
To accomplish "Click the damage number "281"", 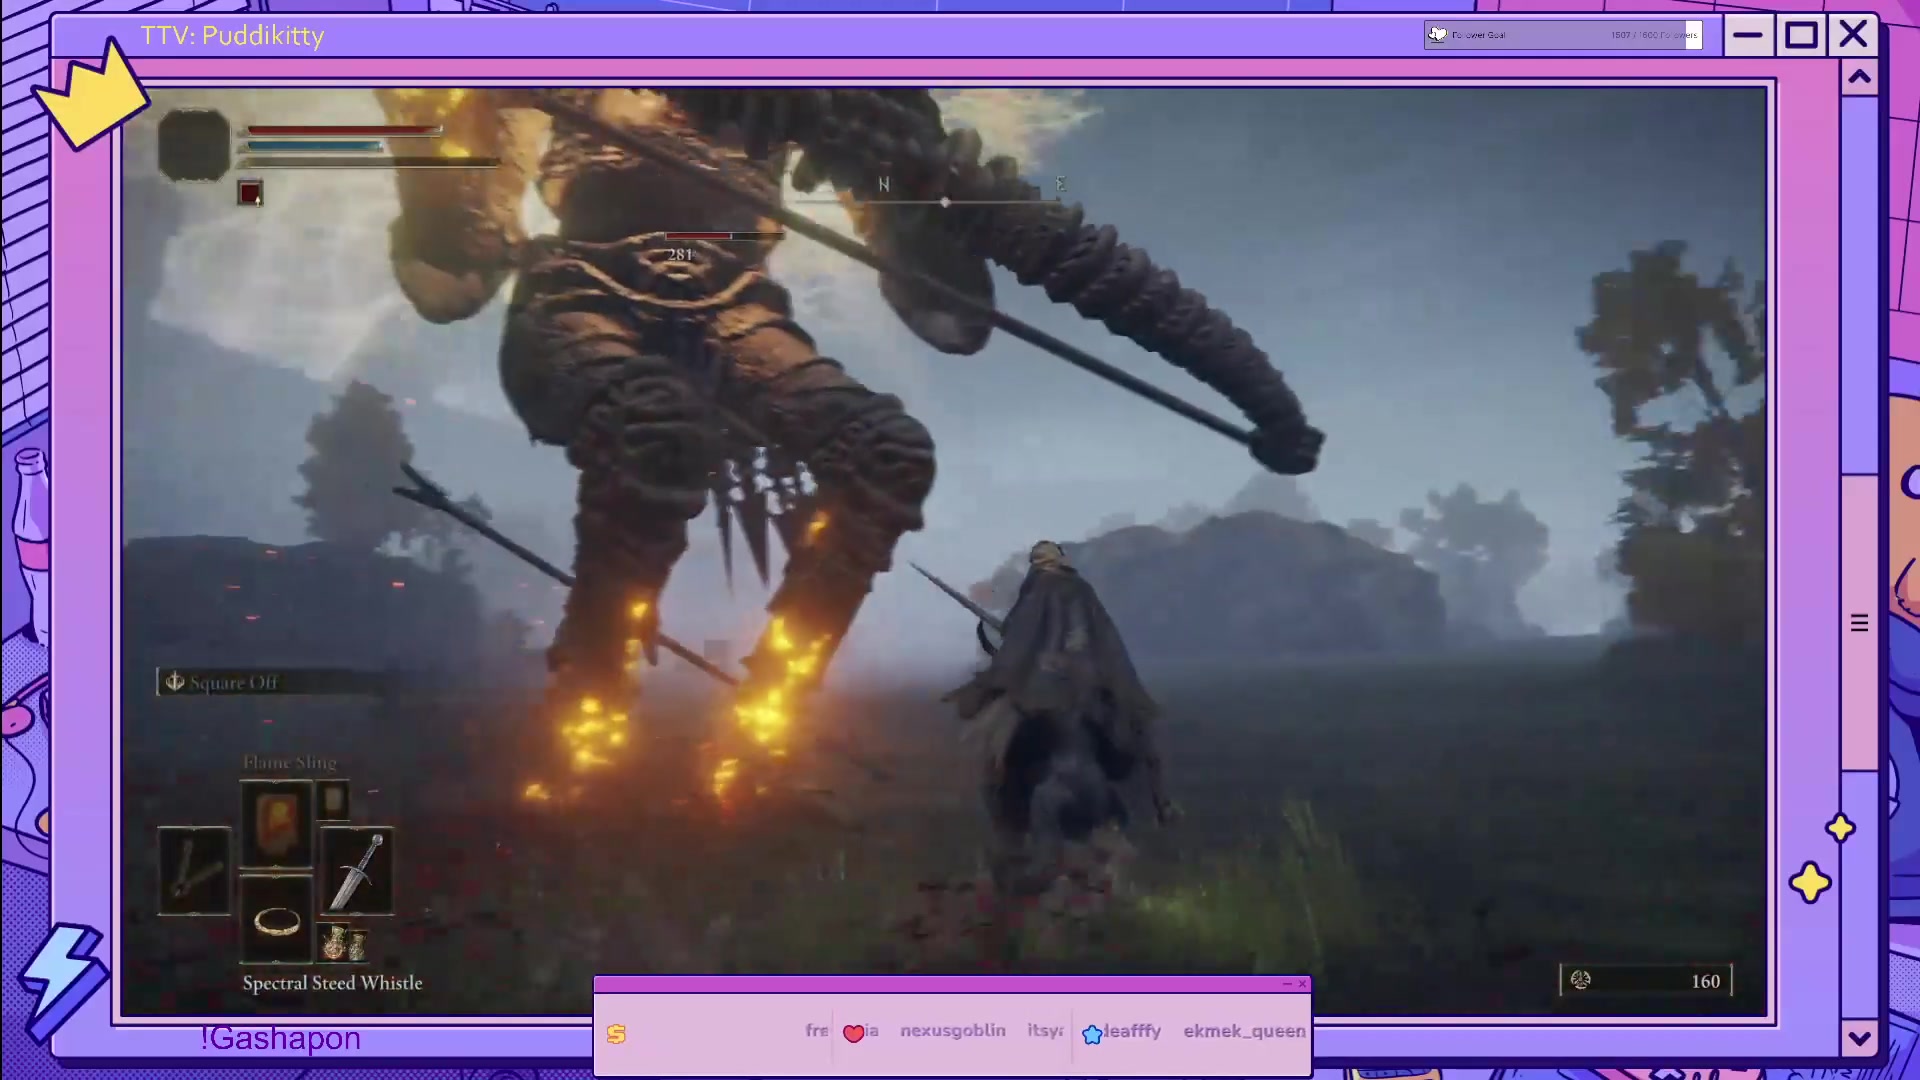I will coord(681,255).
